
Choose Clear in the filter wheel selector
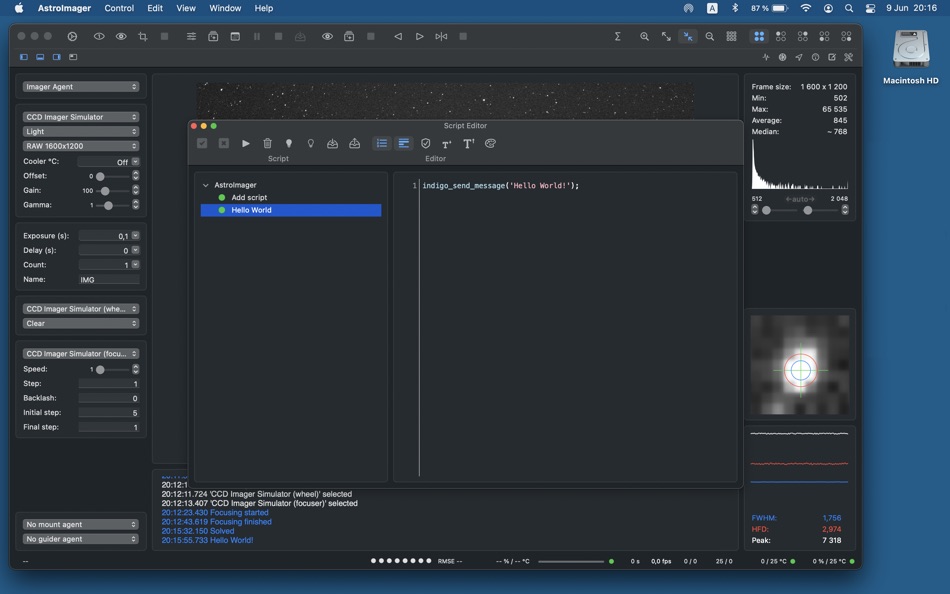click(79, 323)
